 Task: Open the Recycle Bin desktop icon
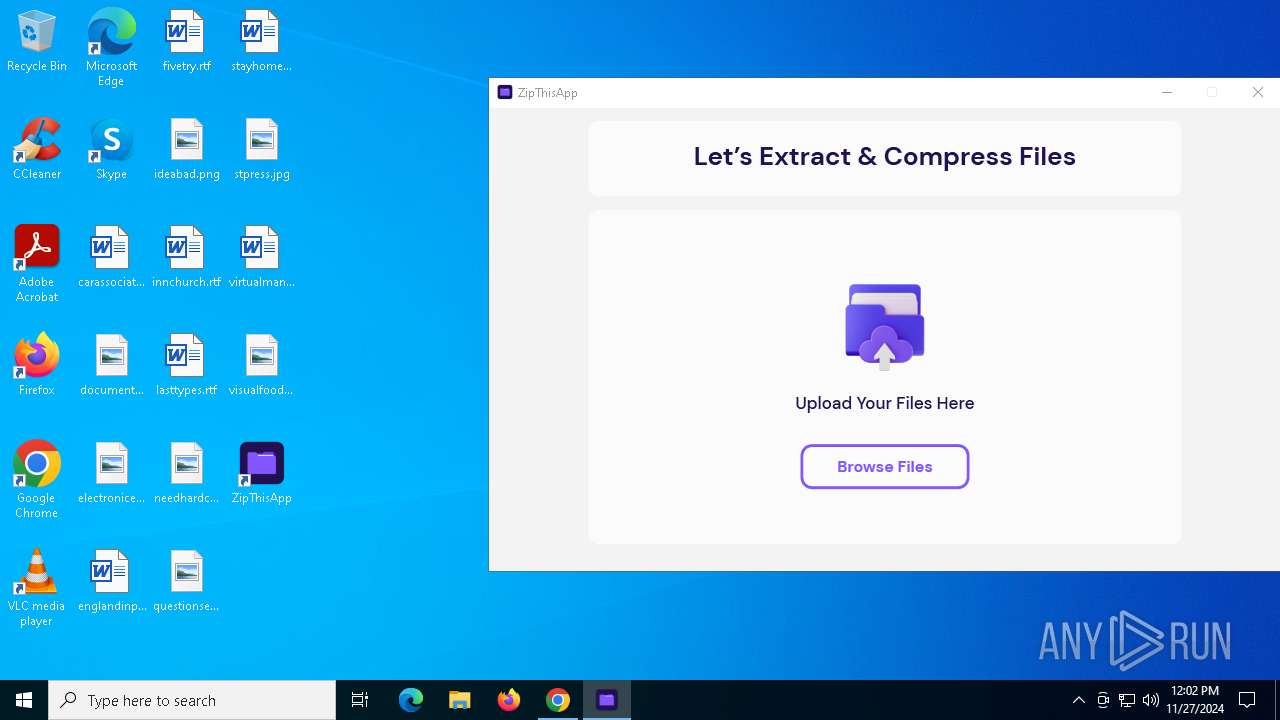[x=37, y=42]
